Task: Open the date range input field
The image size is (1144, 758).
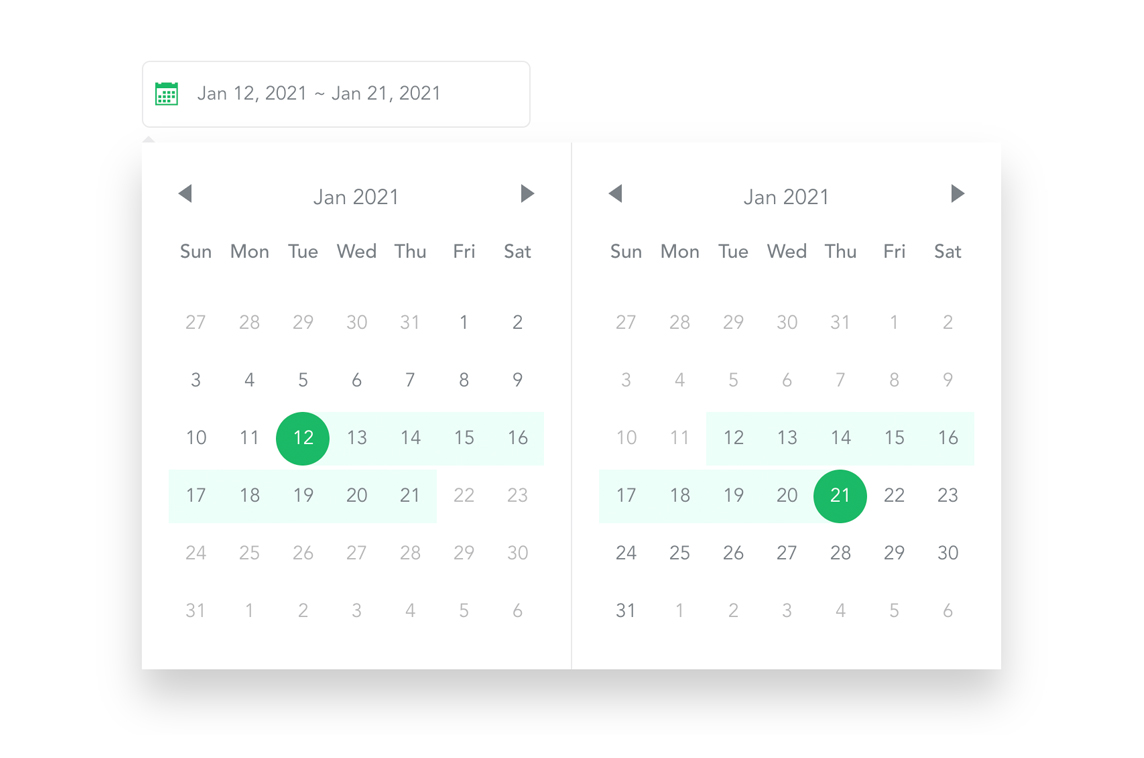Action: (336, 93)
